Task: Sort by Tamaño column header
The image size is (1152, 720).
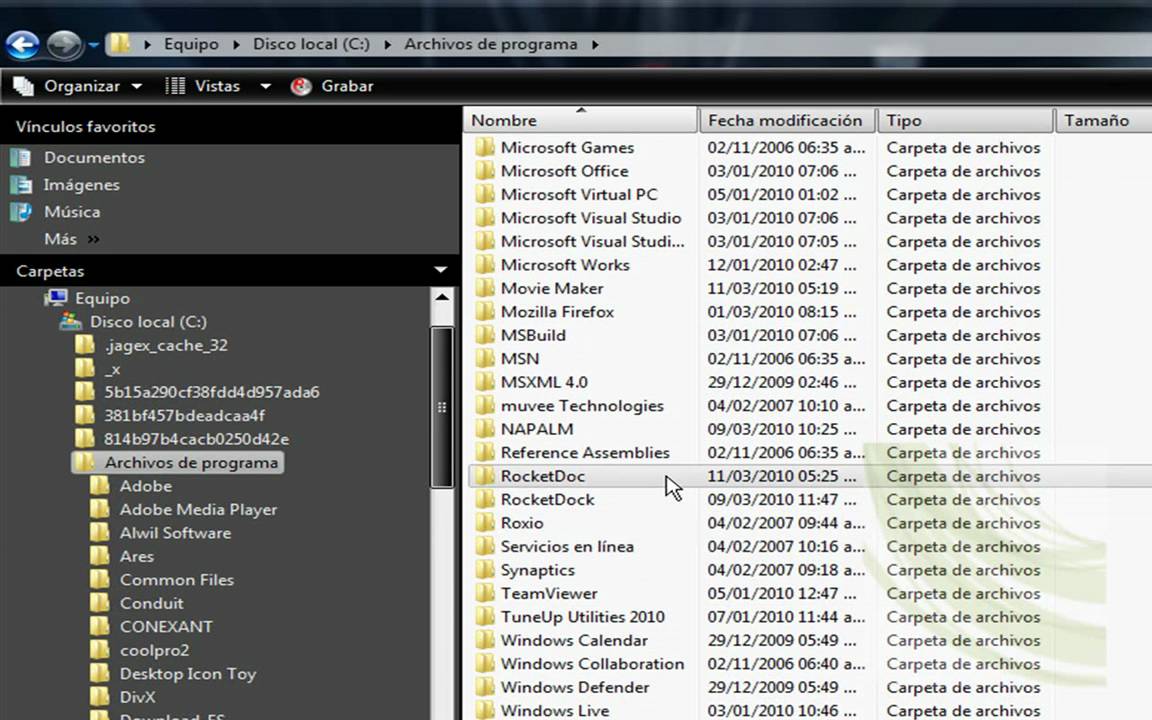Action: [x=1104, y=120]
